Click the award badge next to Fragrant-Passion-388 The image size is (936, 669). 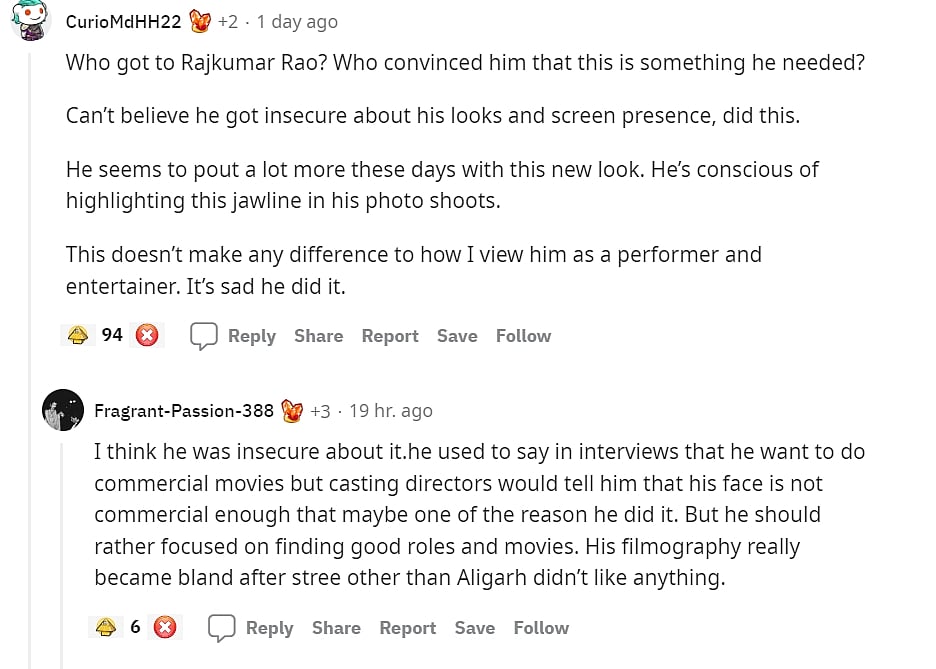(x=292, y=411)
